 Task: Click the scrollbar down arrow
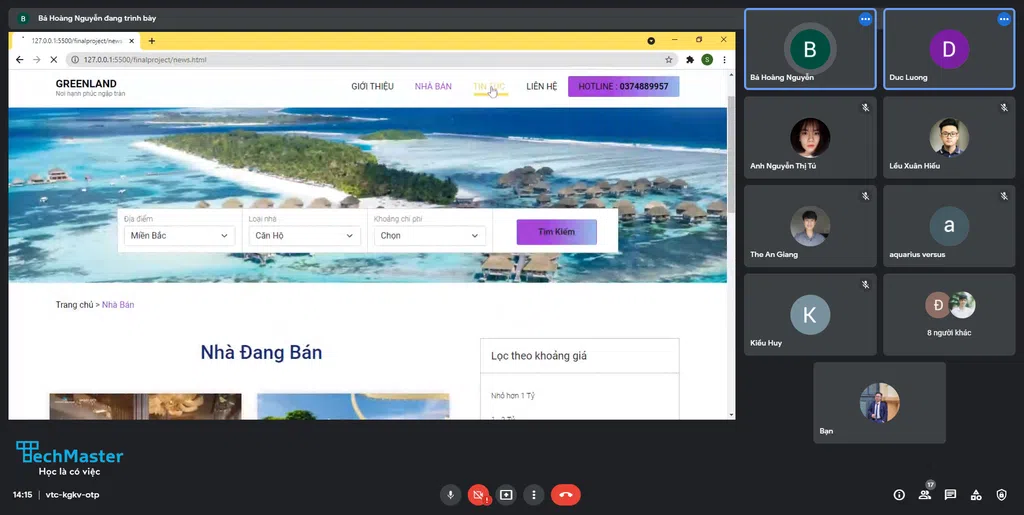(731, 414)
